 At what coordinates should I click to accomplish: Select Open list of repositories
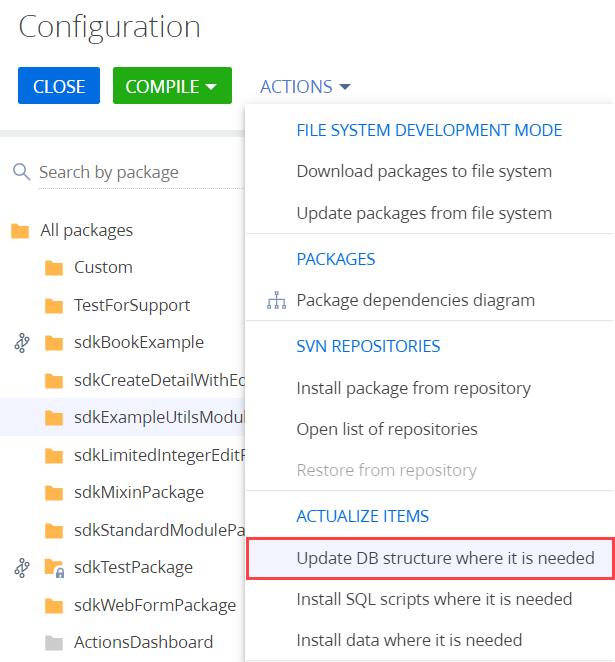[x=387, y=429]
